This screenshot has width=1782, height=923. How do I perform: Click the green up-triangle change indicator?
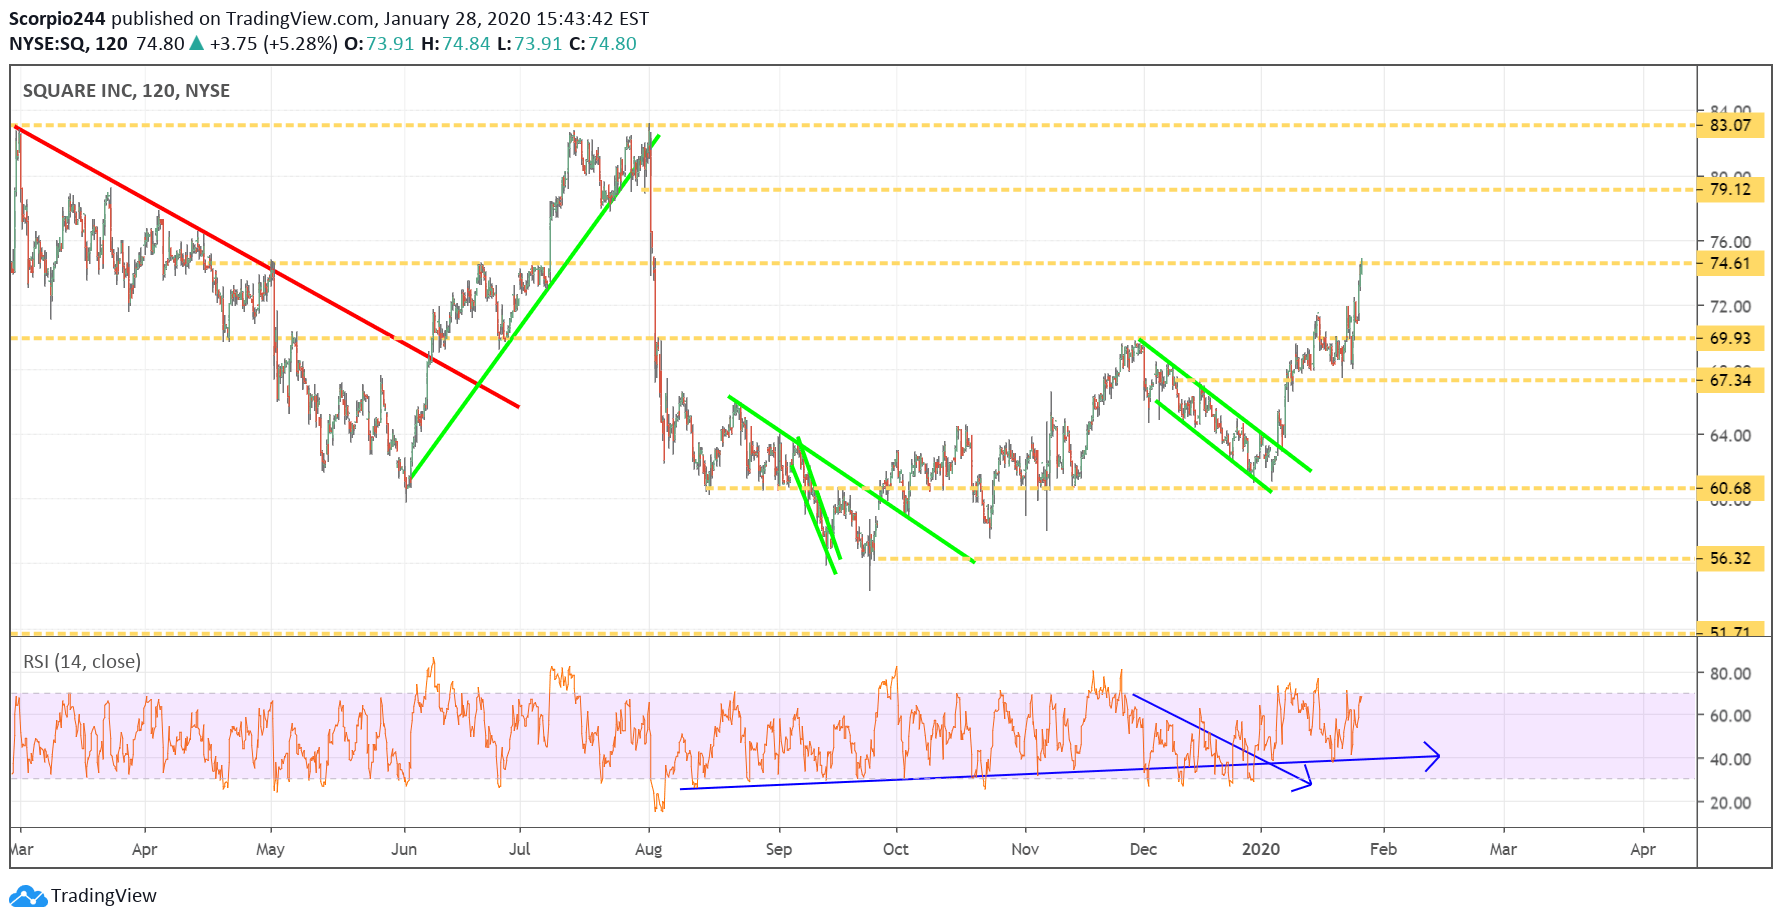click(x=197, y=43)
